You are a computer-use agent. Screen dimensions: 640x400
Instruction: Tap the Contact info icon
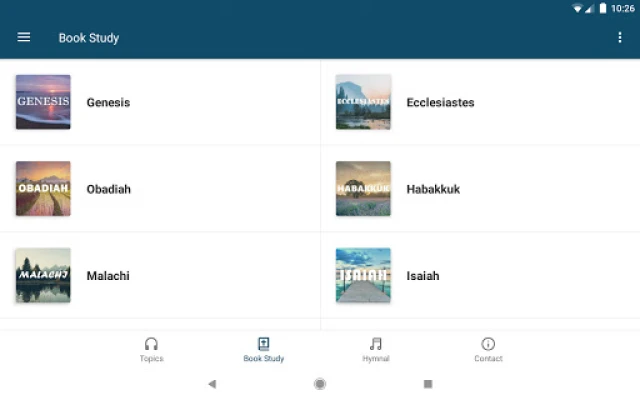[x=488, y=344]
